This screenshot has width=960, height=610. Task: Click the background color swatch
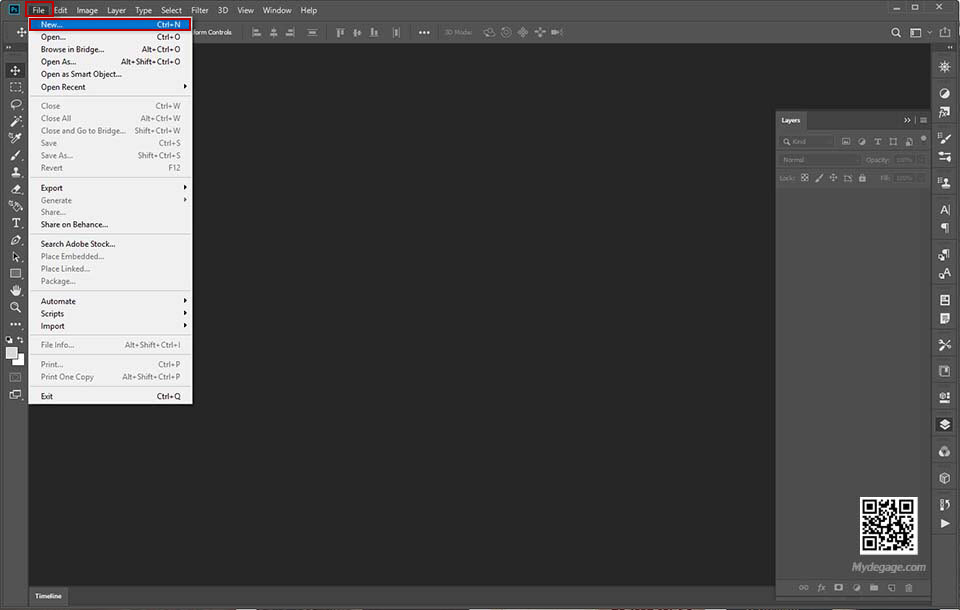(20, 361)
